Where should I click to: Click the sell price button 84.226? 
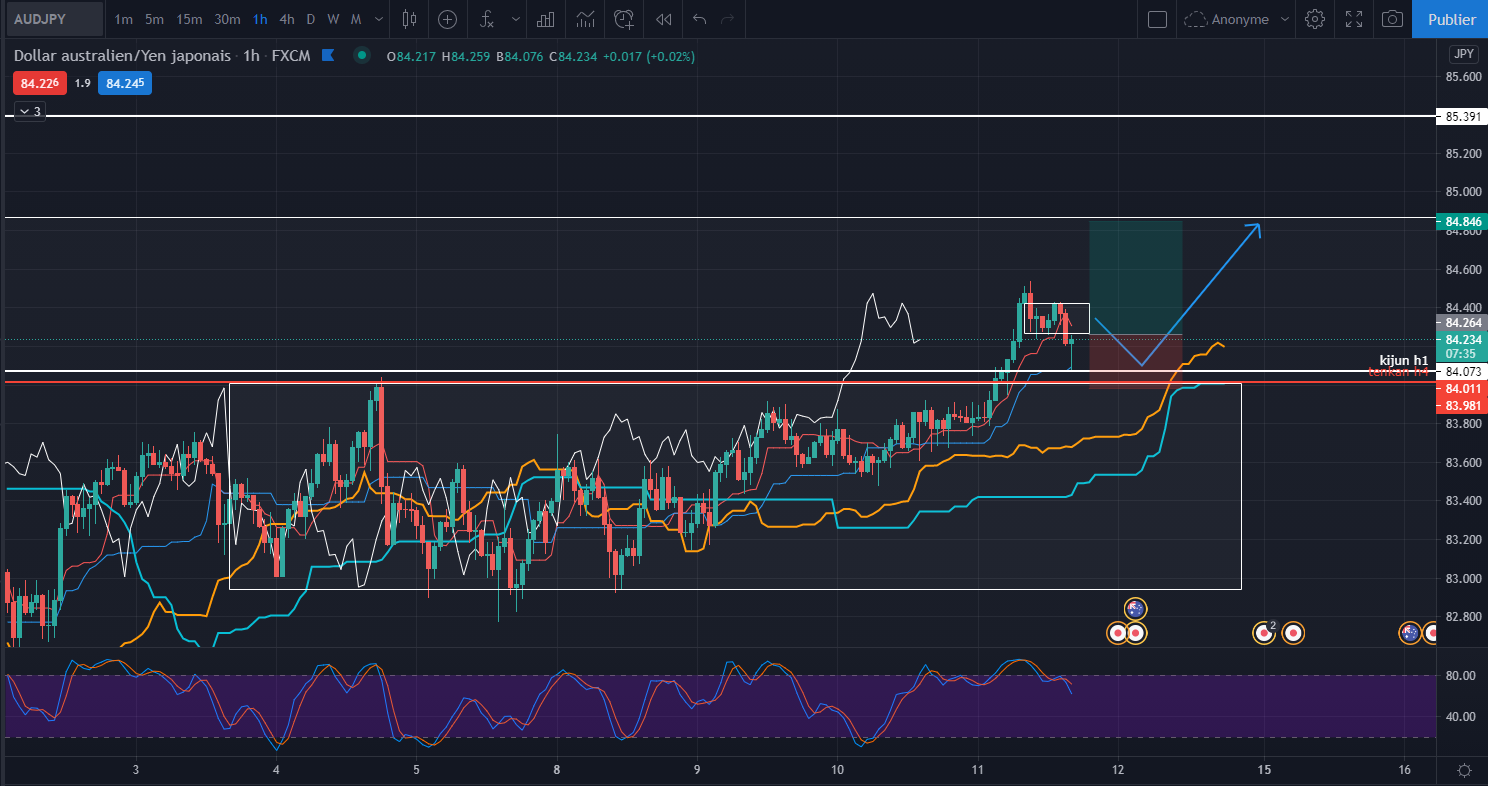40,84
